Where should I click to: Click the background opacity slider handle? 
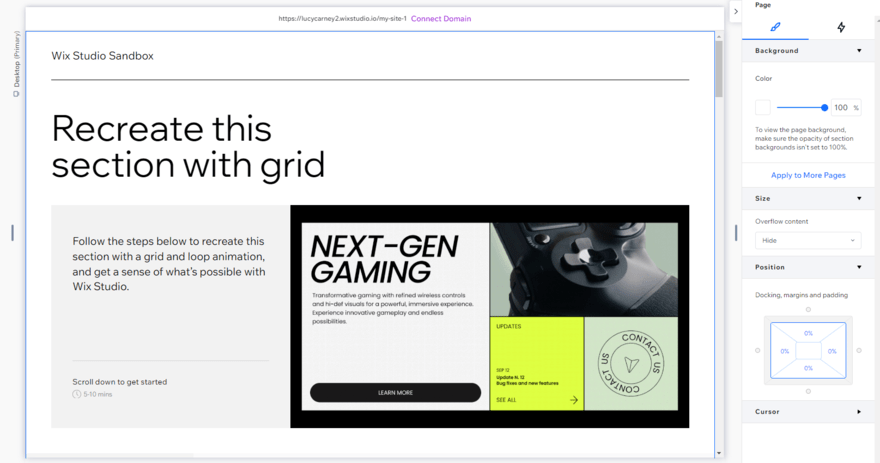(824, 107)
